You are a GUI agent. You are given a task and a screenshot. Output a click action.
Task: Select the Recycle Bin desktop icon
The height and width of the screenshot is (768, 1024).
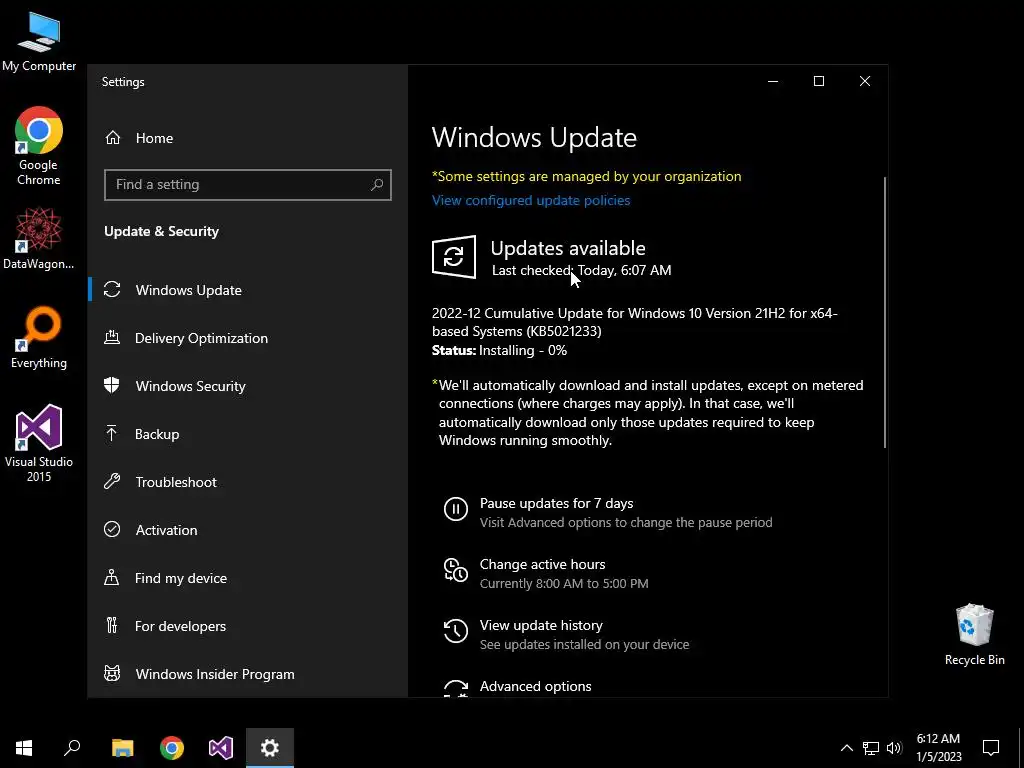[x=974, y=635]
